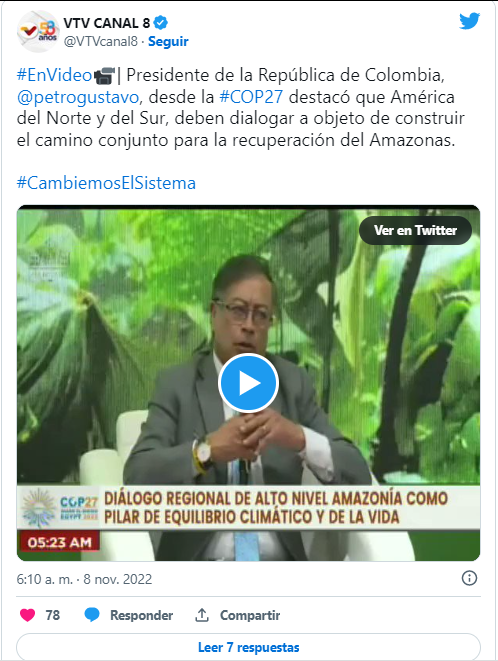498x661 pixels.
Task: Click the Twitter bird logo
Action: [469, 21]
